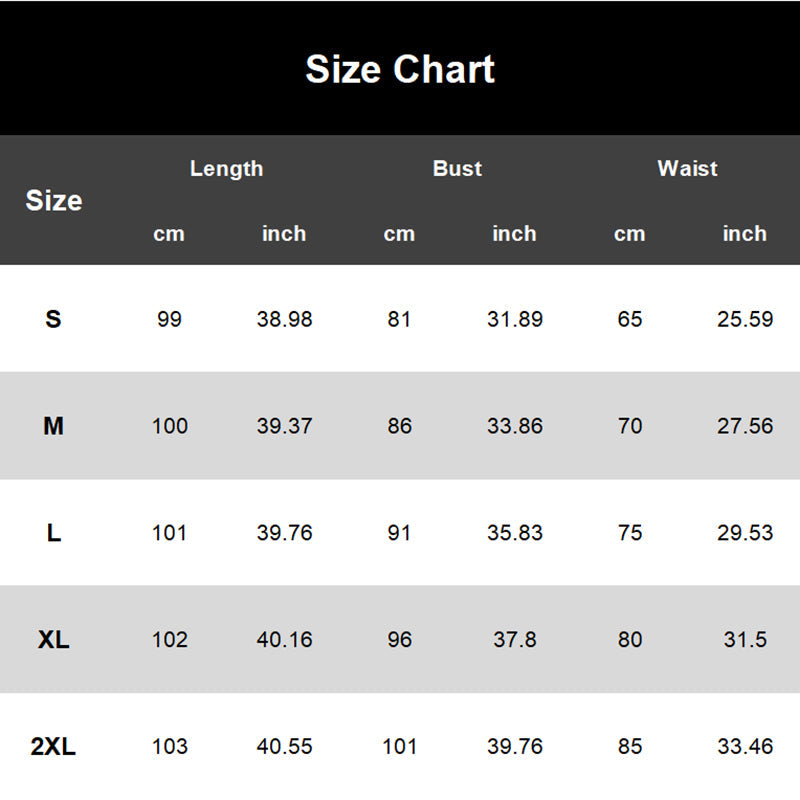Image resolution: width=800 pixels, height=800 pixels.
Task: Select the L size row label
Action: point(54,533)
